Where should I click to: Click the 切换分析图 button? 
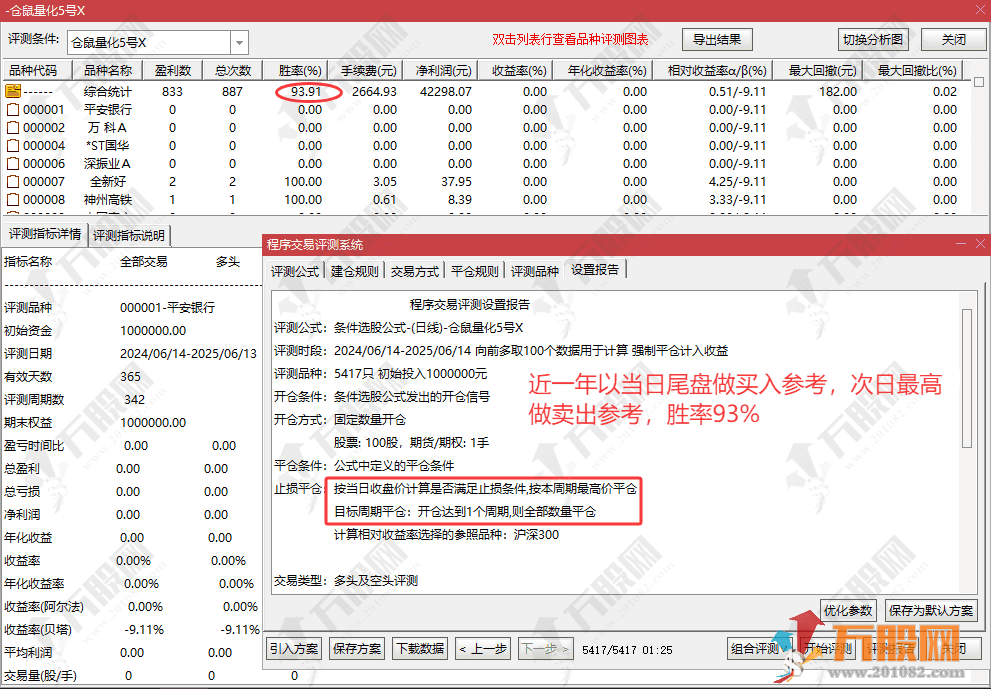(873, 40)
